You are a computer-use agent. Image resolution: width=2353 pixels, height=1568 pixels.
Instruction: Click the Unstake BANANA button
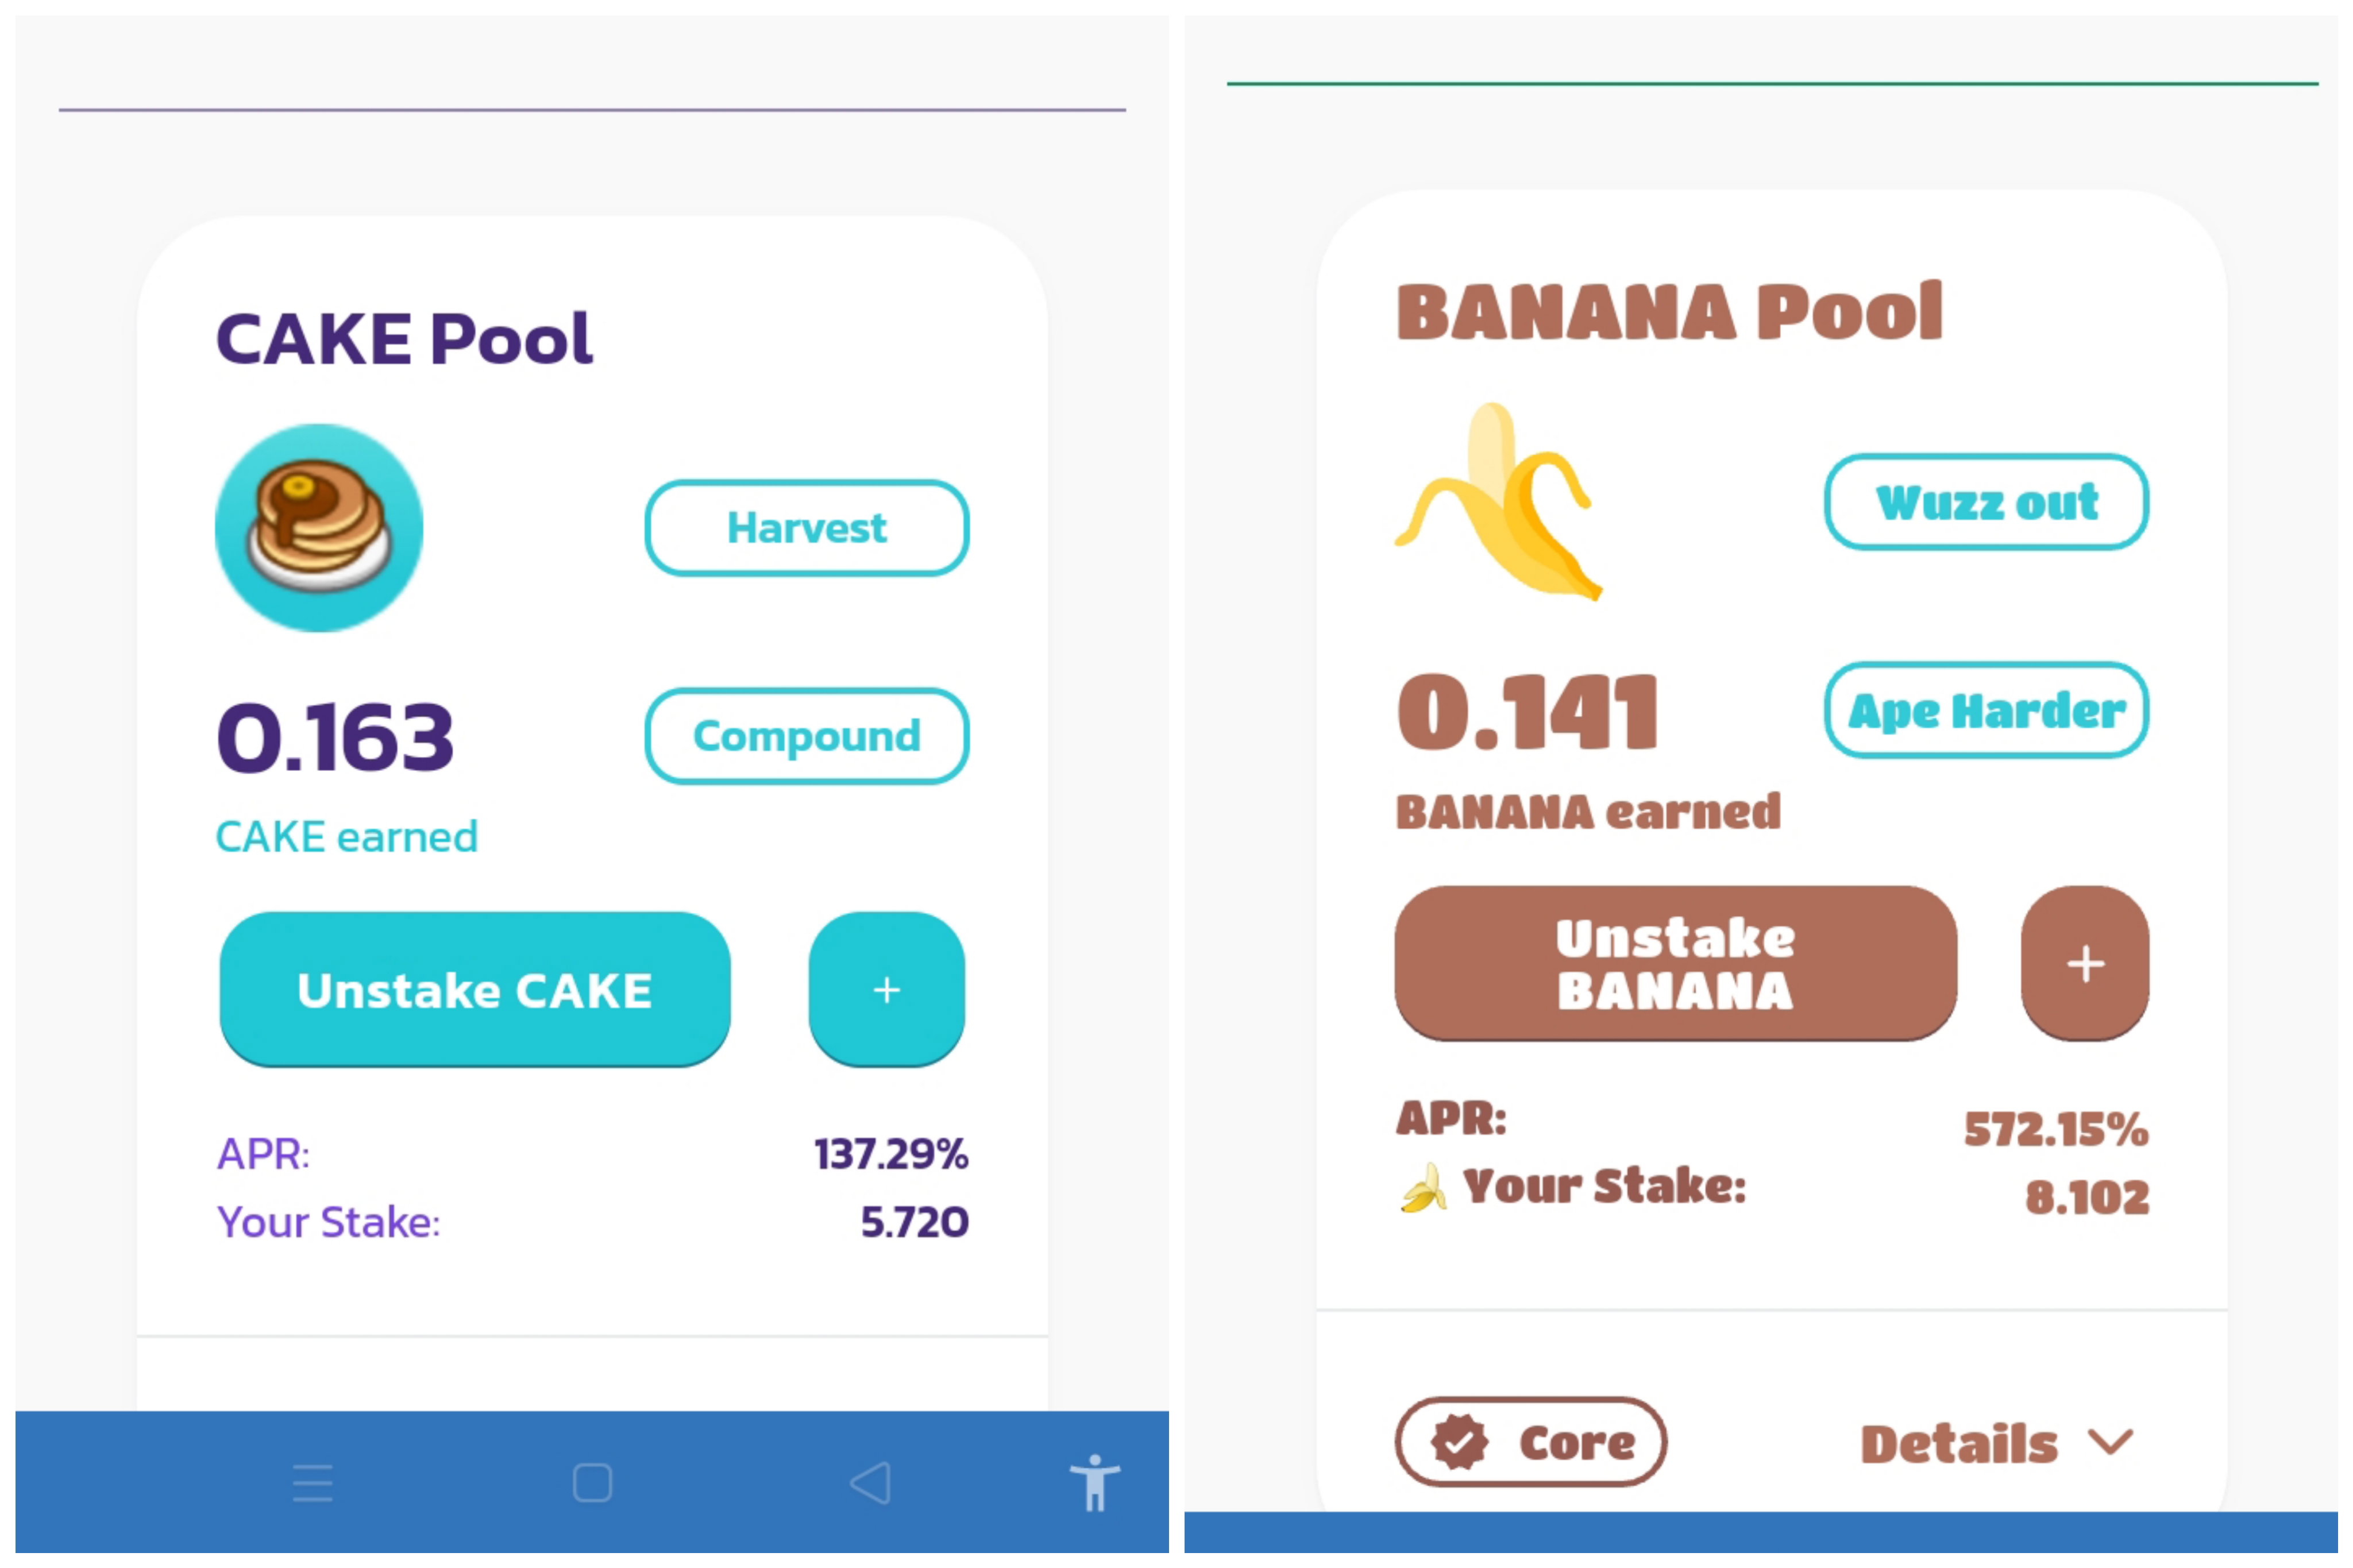click(1675, 963)
